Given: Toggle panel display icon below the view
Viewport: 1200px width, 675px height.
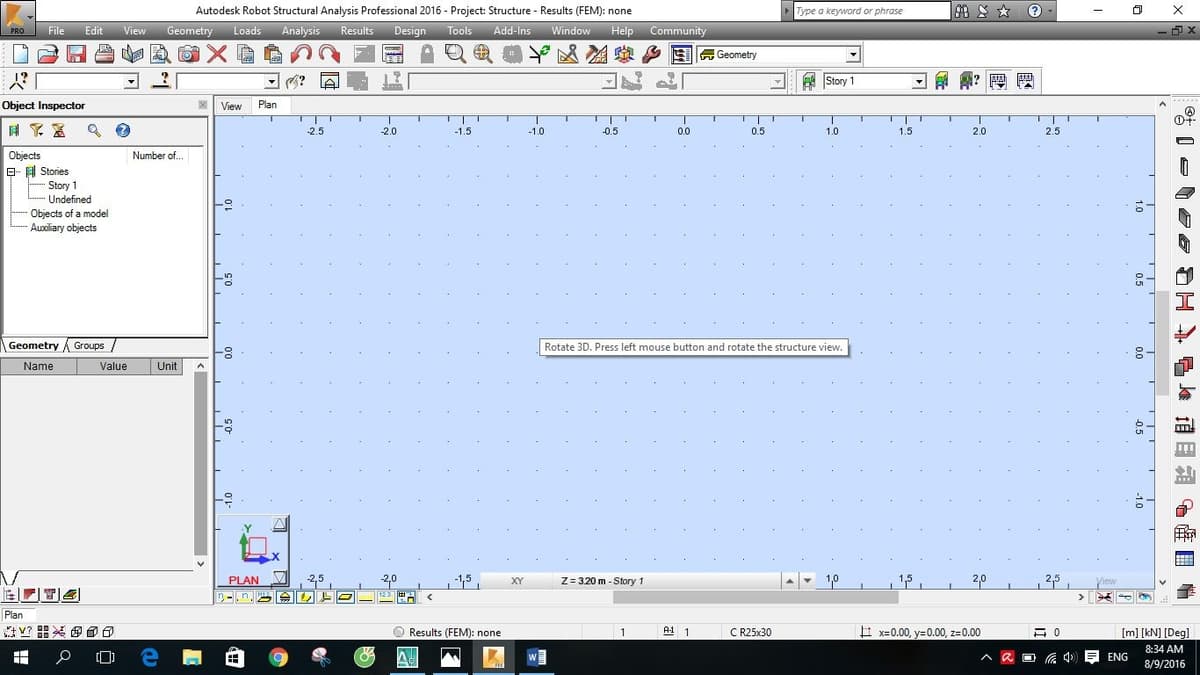Looking at the screenshot, I should pyautogui.click(x=344, y=597).
